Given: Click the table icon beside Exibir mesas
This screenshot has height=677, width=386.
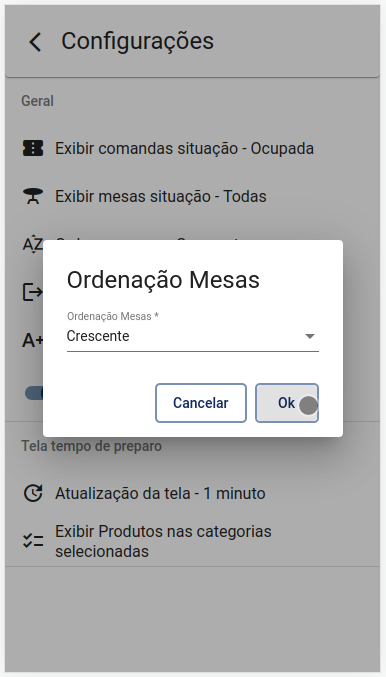Looking at the screenshot, I should point(33,196).
